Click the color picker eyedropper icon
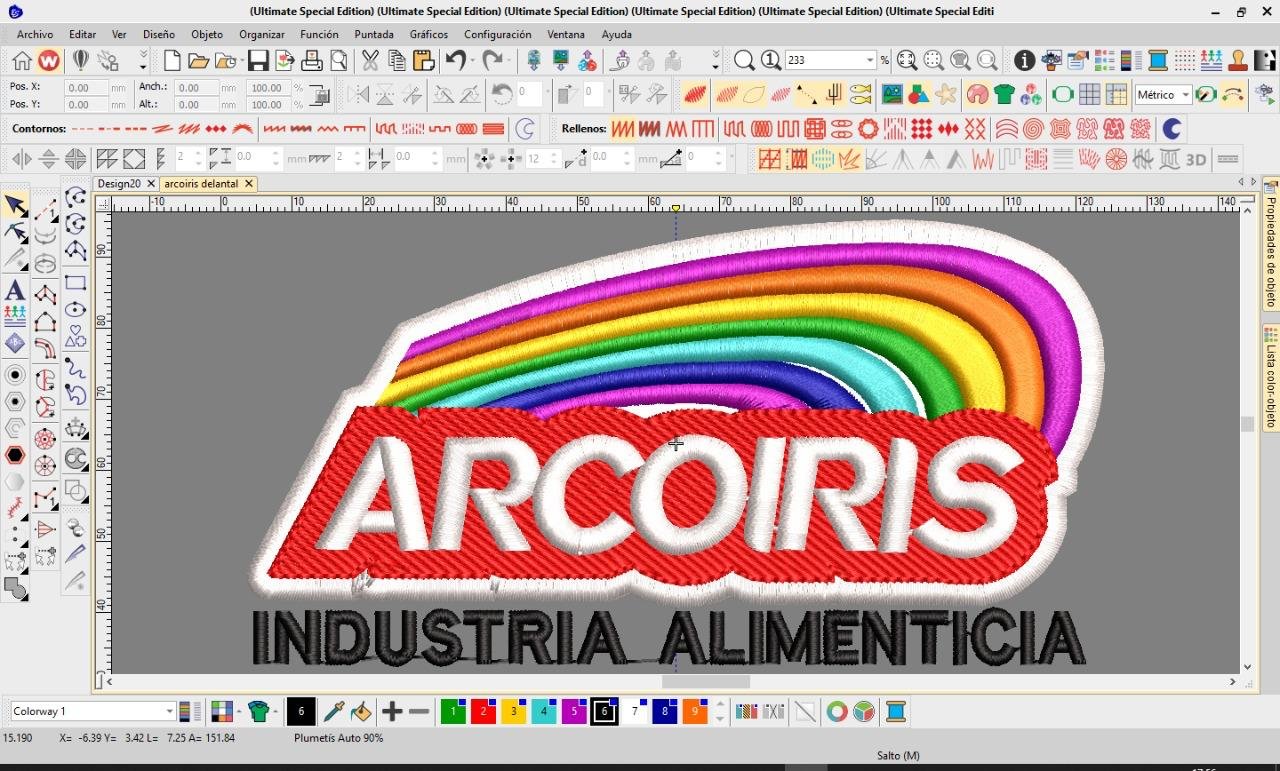Image resolution: width=1280 pixels, height=771 pixels. click(x=334, y=712)
